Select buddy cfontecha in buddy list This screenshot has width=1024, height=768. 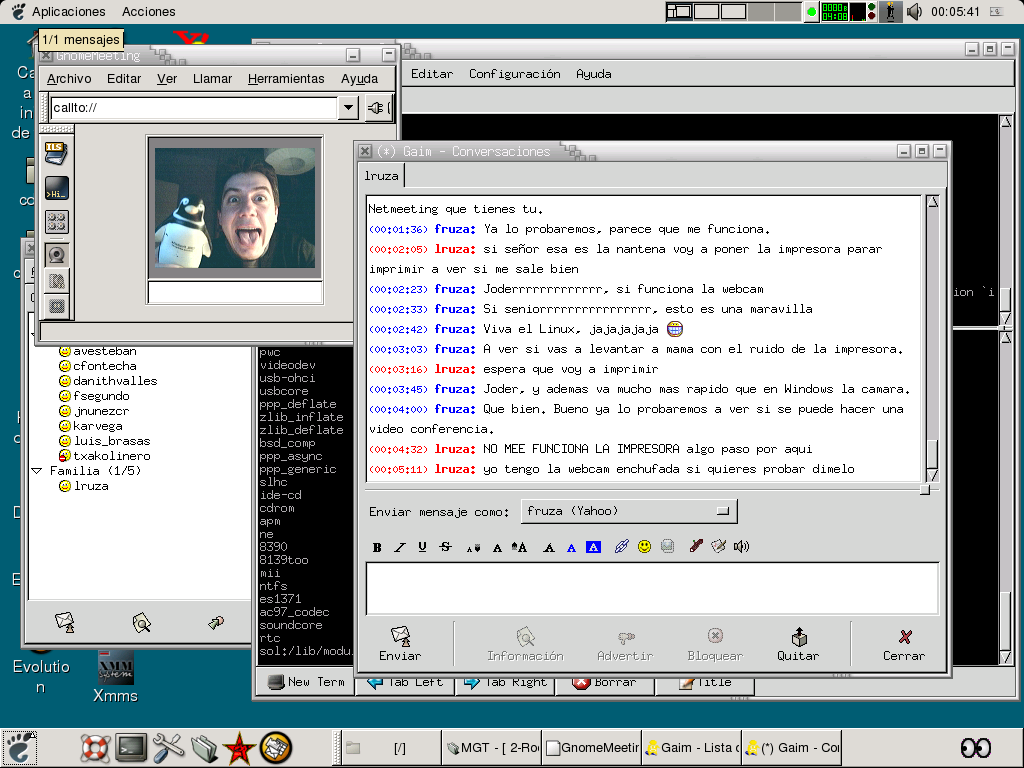click(104, 366)
